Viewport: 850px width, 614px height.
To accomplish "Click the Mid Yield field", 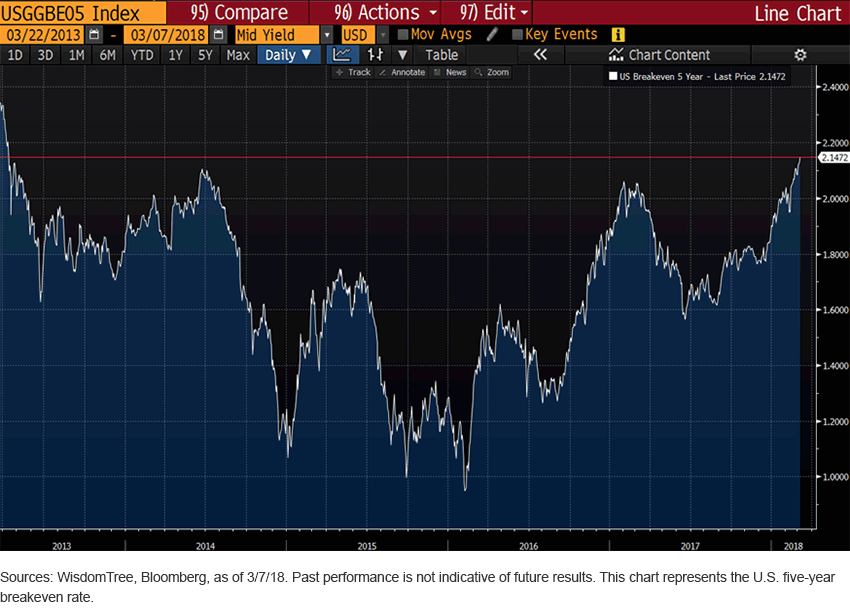I will click(x=276, y=35).
